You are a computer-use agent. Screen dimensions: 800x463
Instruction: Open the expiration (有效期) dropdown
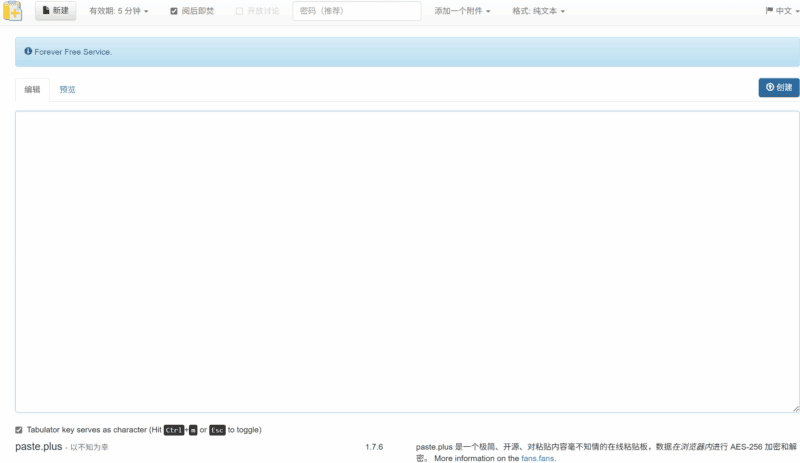click(x=118, y=11)
